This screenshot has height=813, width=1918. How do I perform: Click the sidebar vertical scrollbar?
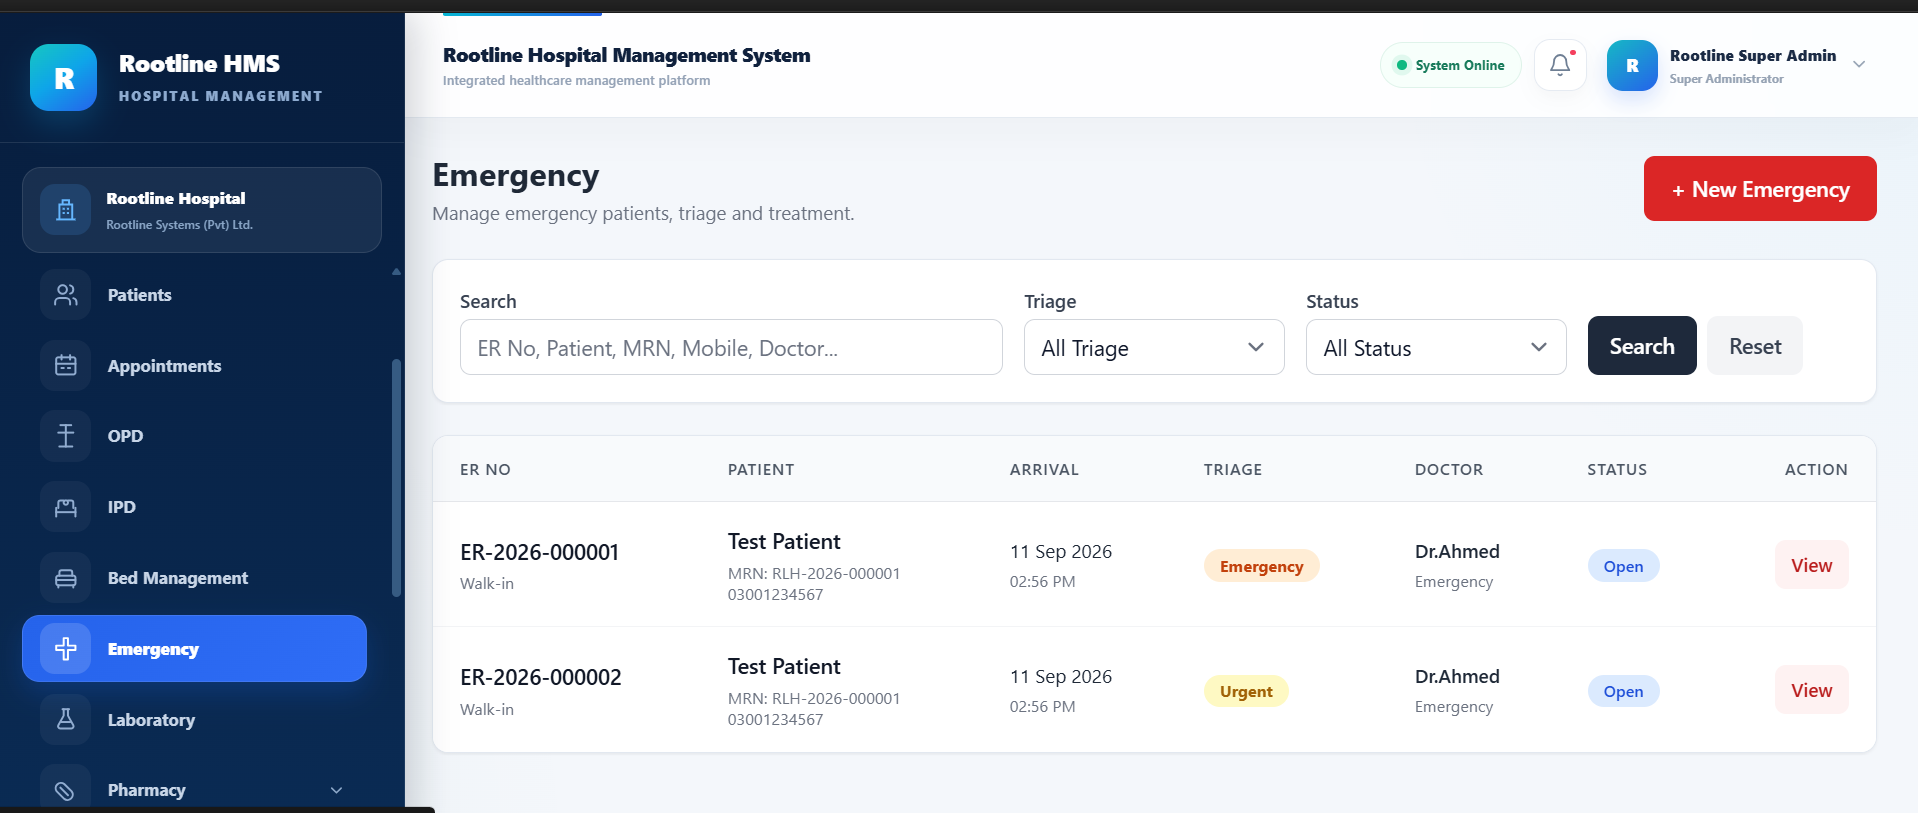(396, 478)
